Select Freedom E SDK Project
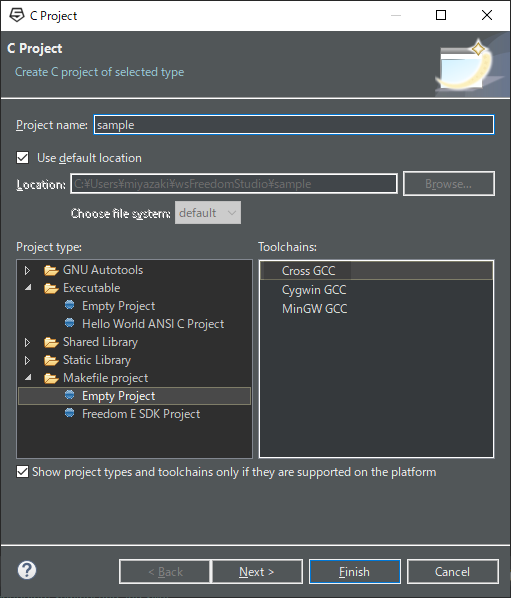The image size is (511, 598). pos(141,414)
